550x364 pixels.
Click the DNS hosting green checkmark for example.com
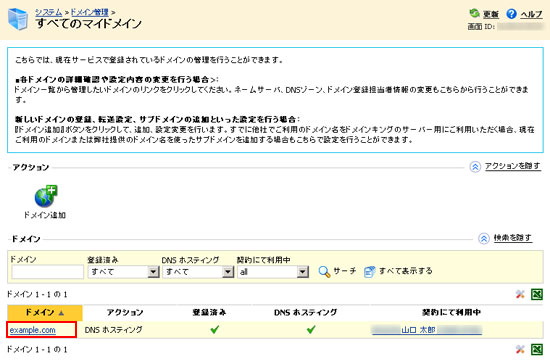[311, 329]
